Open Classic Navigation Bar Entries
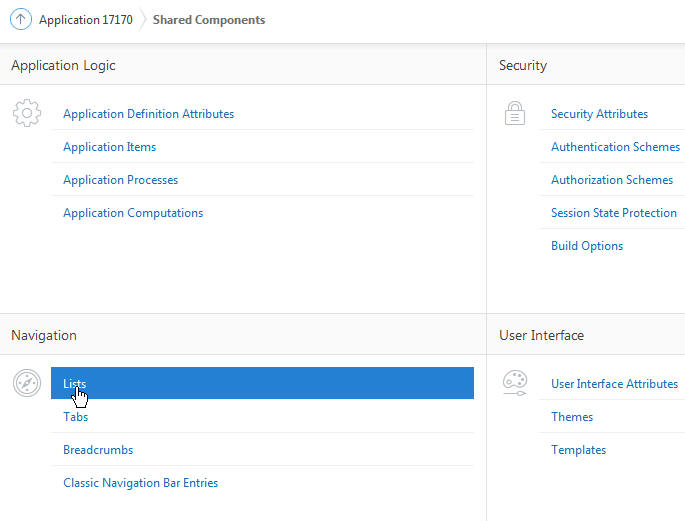Screen dimensions: 685x521 point(140,483)
